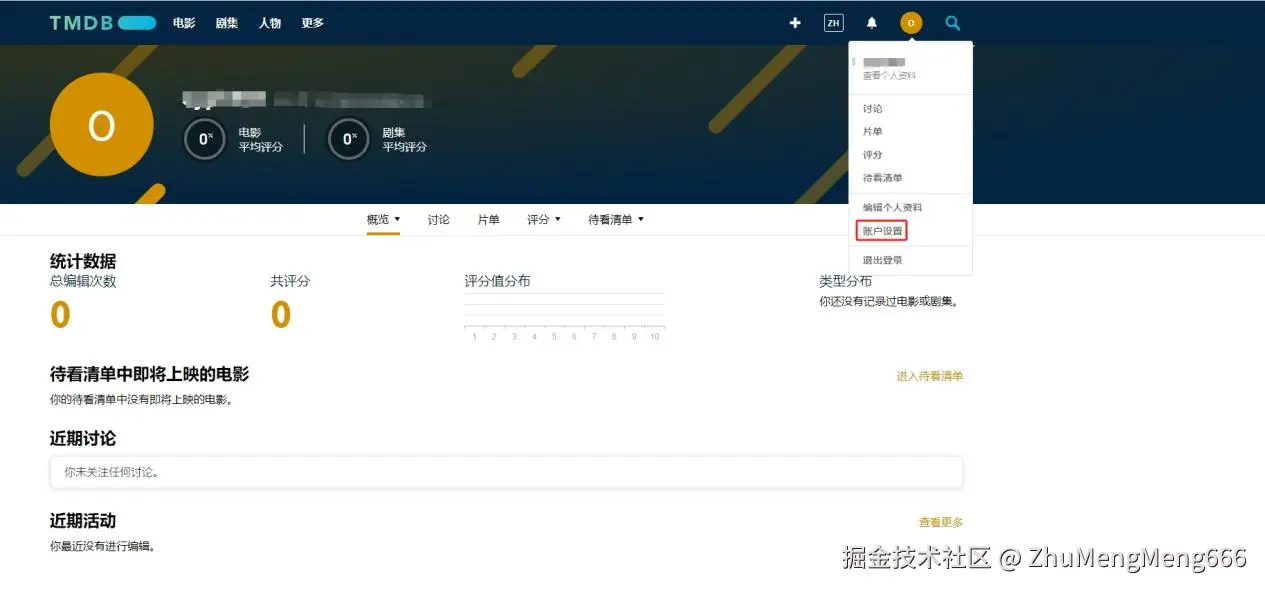Choose 待看清单 in the user dropdown
Screen dimensions: 1265x592
point(883,178)
